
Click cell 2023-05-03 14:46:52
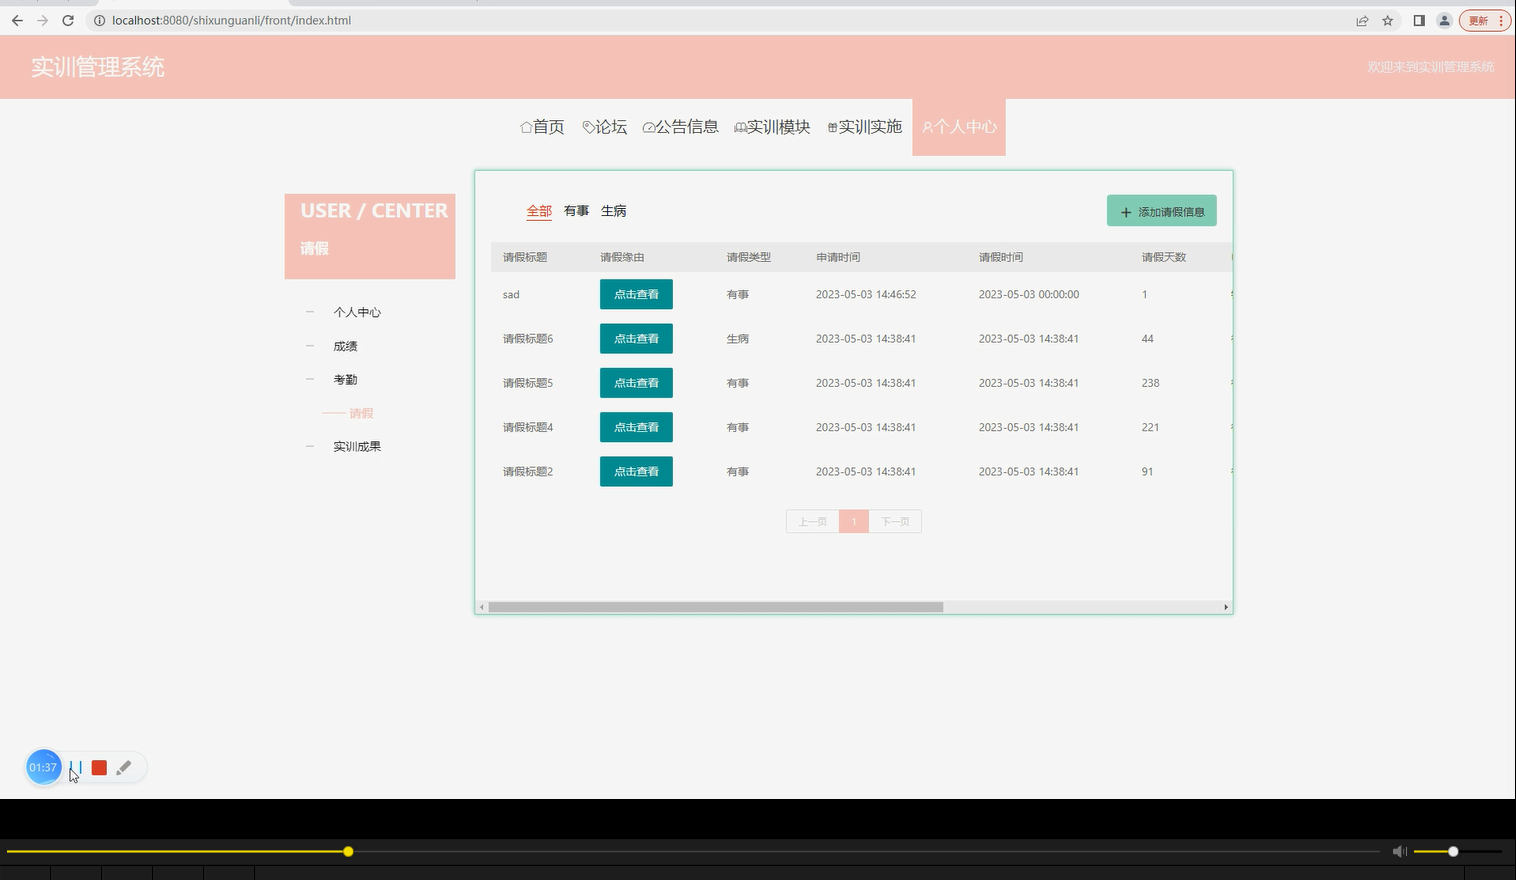tap(866, 295)
